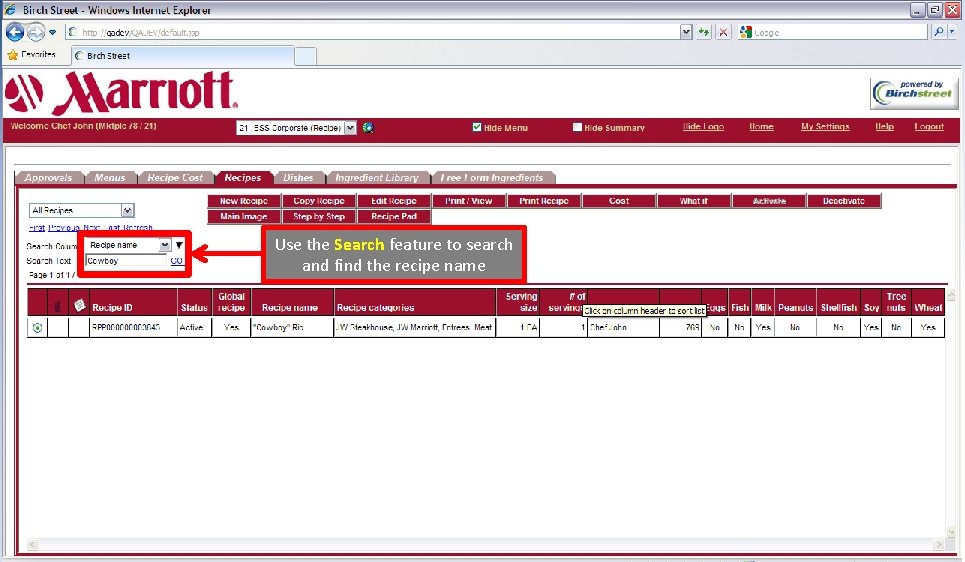
Task: Sort by the Recipe categories column header
Action: (375, 308)
